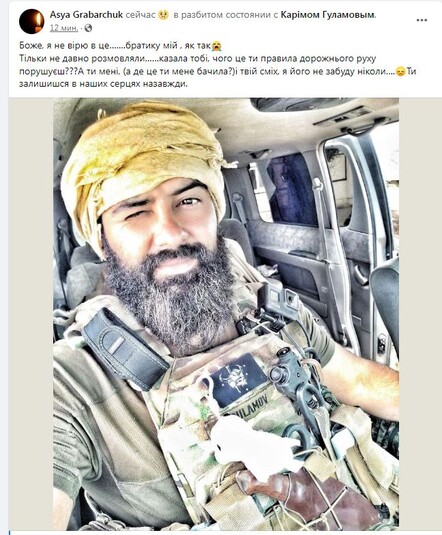Open the post options three-dot menu
Screen dimensions: 442x535
tap(422, 20)
